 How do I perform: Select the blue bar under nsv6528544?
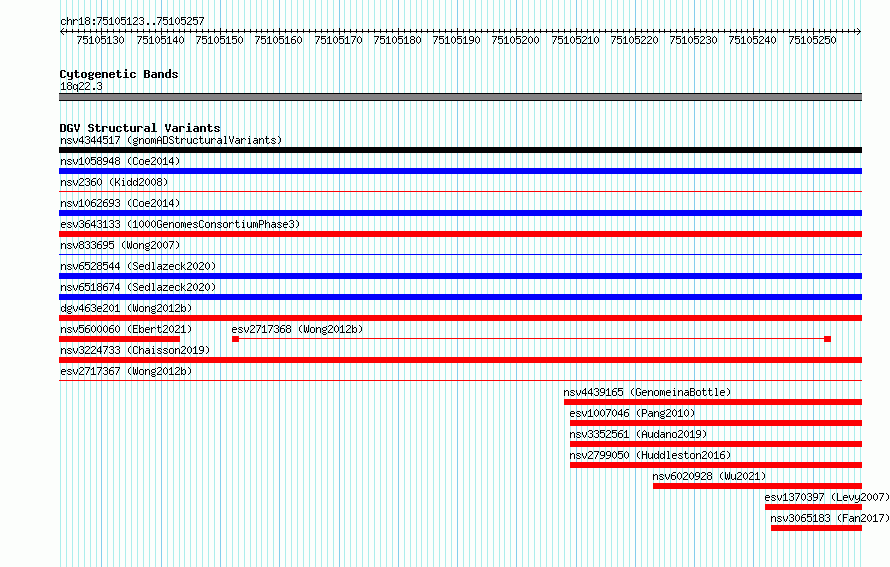pos(460,276)
